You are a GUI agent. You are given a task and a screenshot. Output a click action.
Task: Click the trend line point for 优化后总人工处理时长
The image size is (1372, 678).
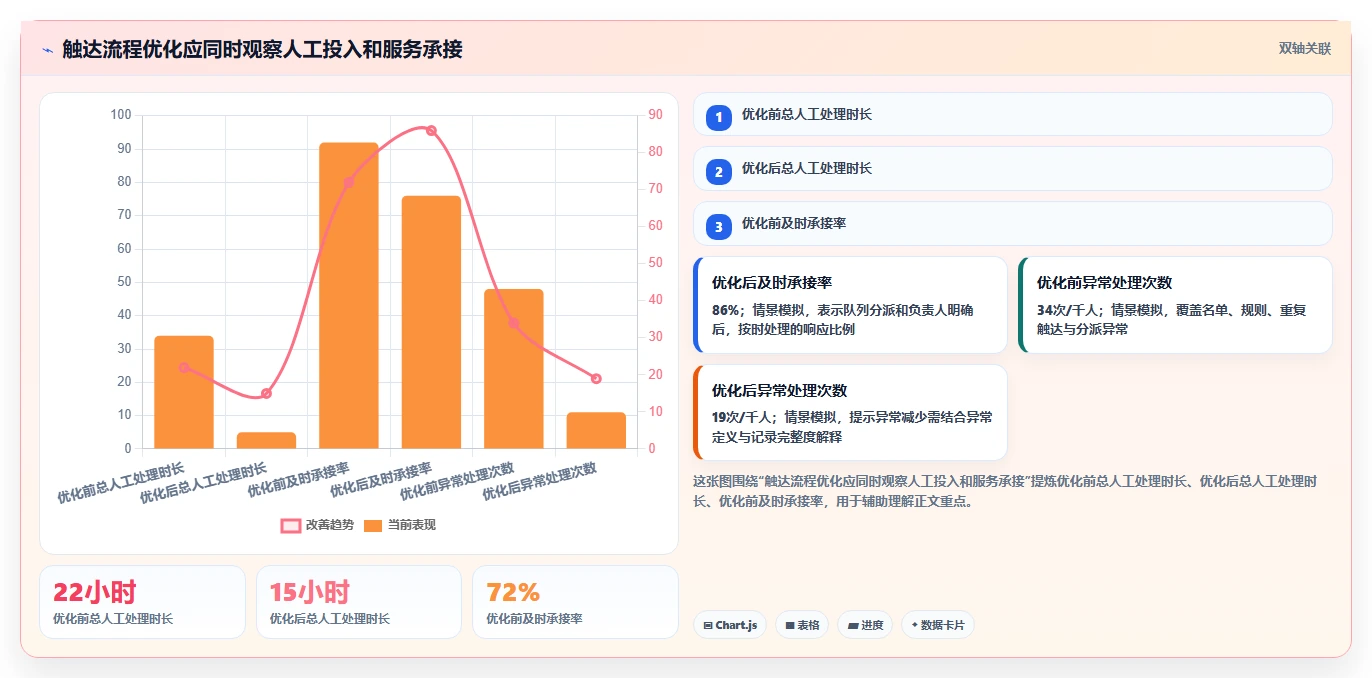266,393
